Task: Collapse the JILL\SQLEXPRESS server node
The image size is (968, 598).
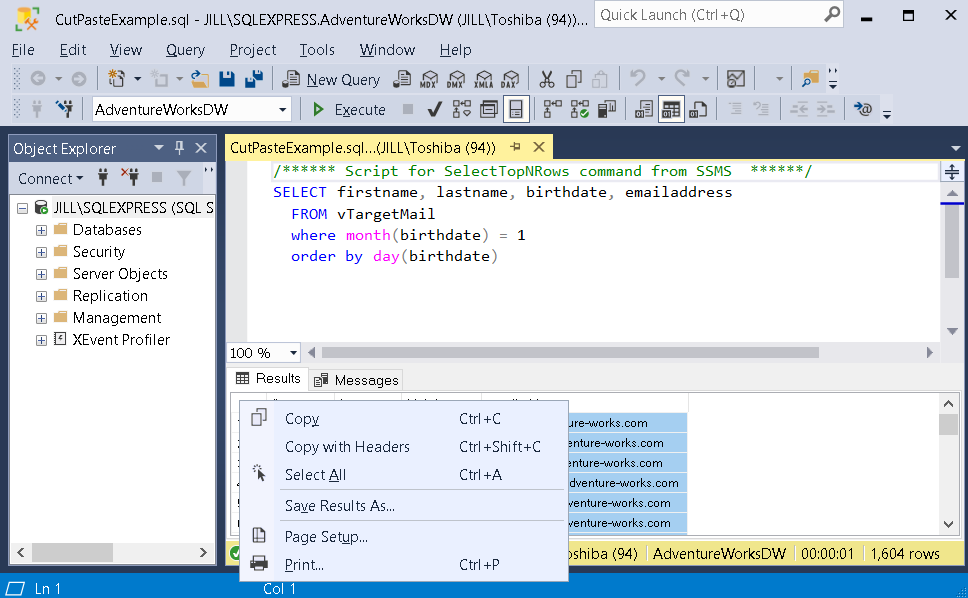Action: click(x=22, y=208)
